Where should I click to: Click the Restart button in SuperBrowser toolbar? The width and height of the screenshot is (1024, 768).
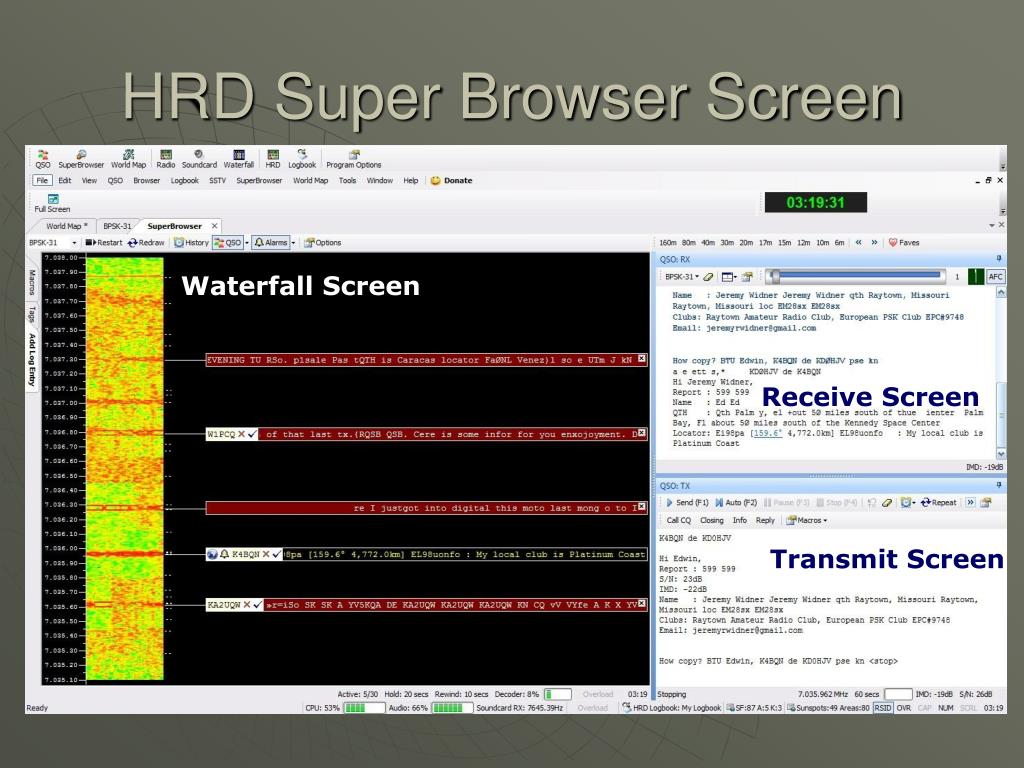(104, 242)
